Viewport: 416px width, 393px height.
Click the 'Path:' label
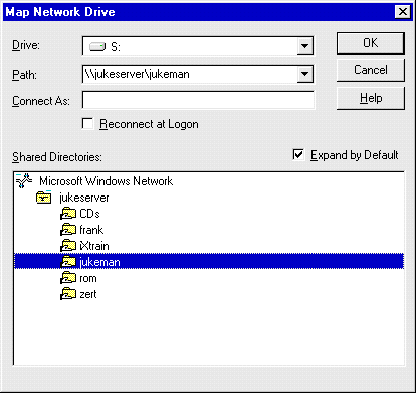24,75
